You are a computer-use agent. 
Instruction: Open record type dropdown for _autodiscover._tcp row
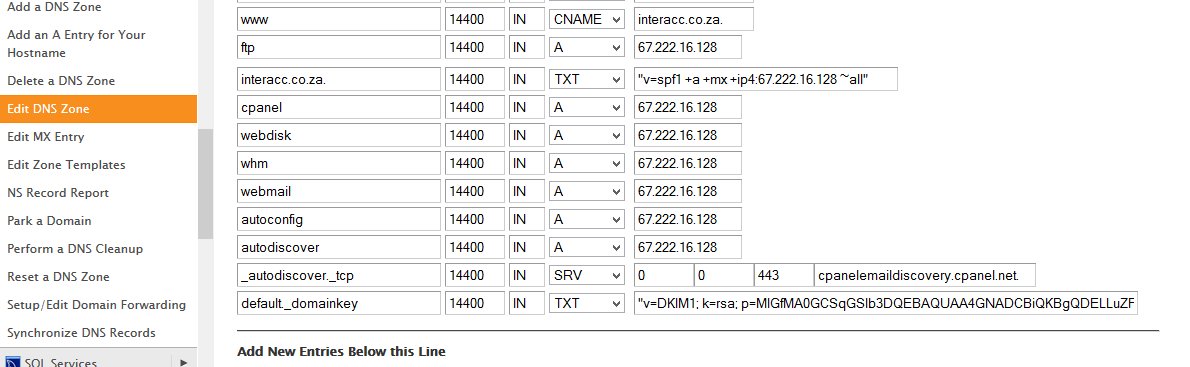(587, 275)
